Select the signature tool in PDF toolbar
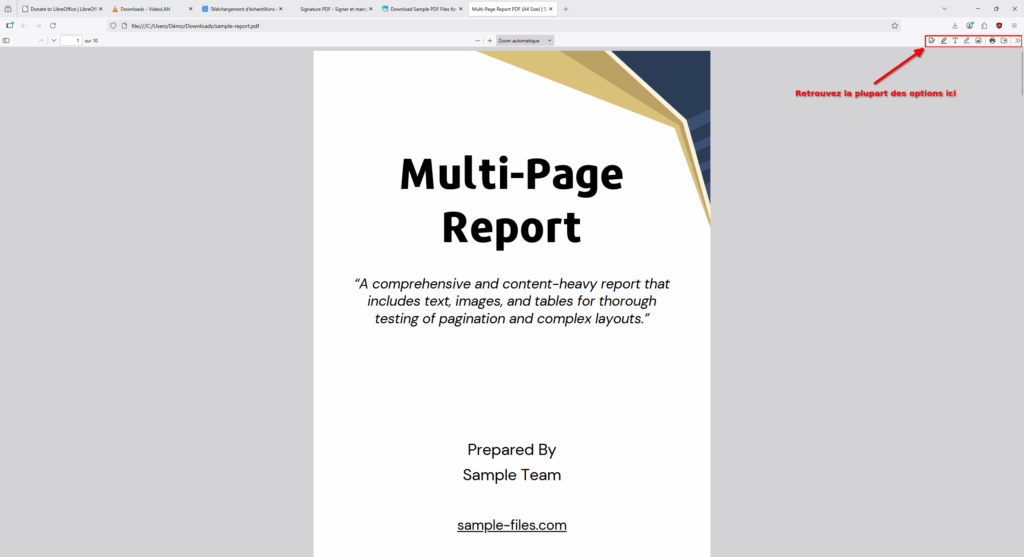1024x557 pixels. click(931, 41)
